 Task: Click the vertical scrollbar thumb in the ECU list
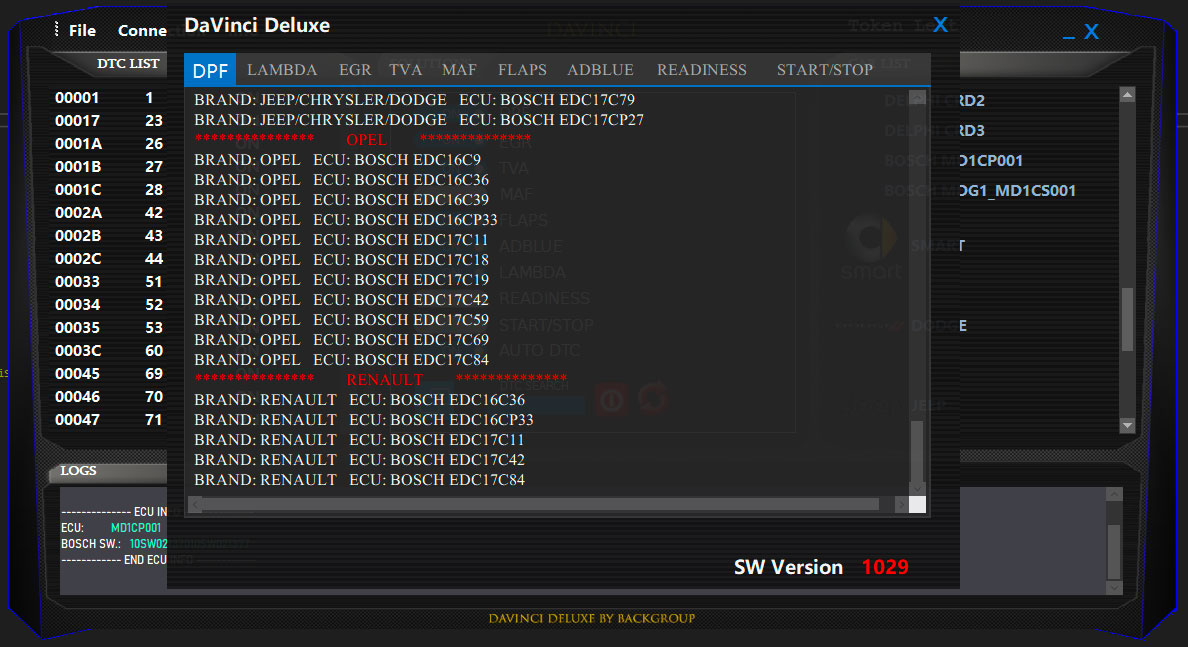pos(917,451)
